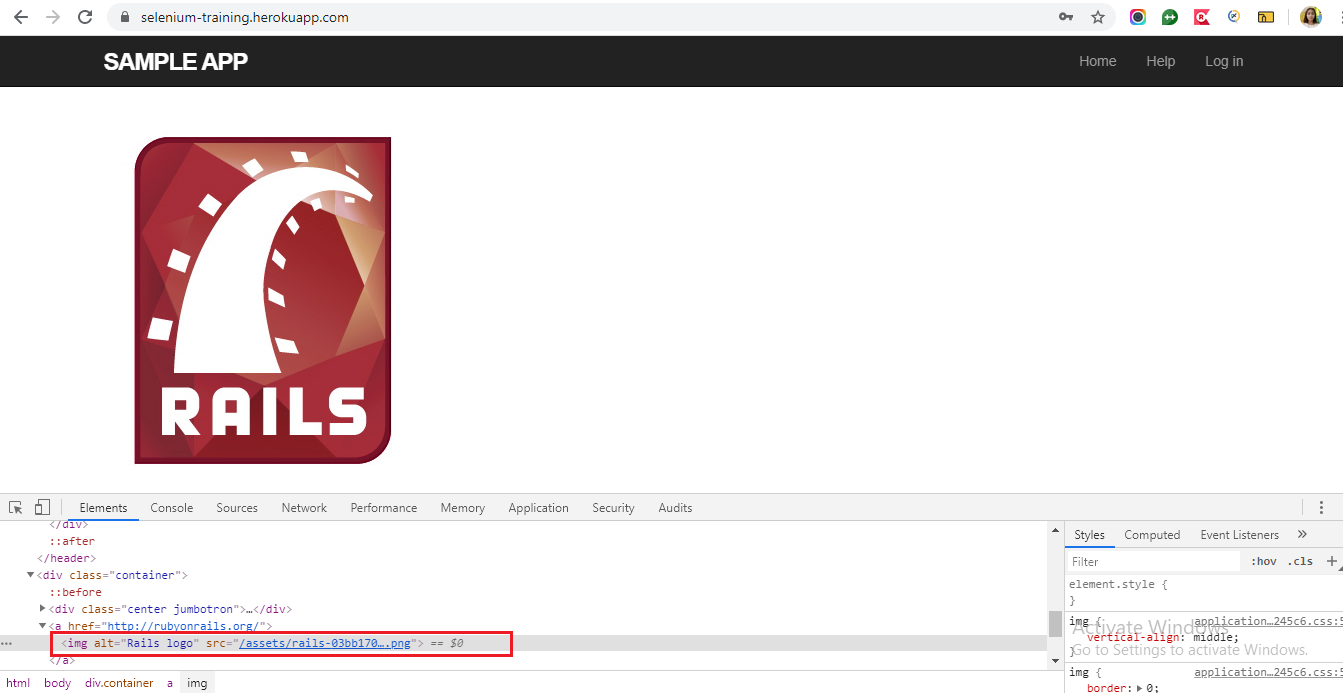Add a new style rule plus icon
The image size is (1343, 693).
click(x=1331, y=561)
